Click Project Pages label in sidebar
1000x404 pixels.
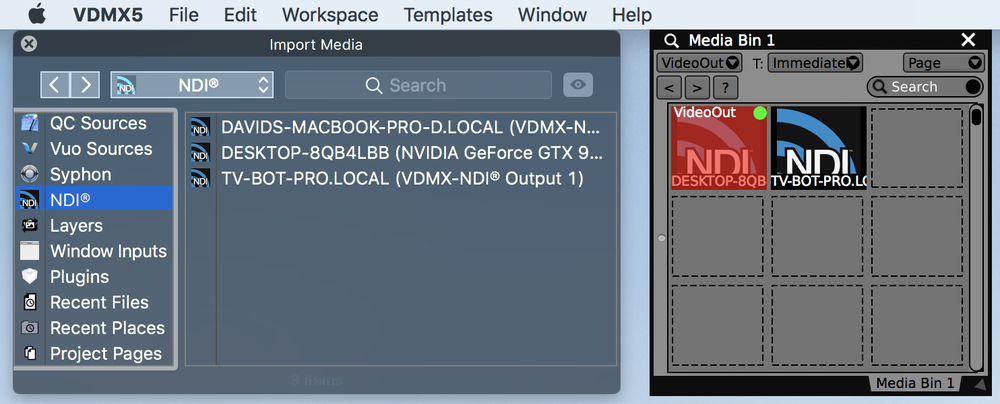(x=106, y=353)
